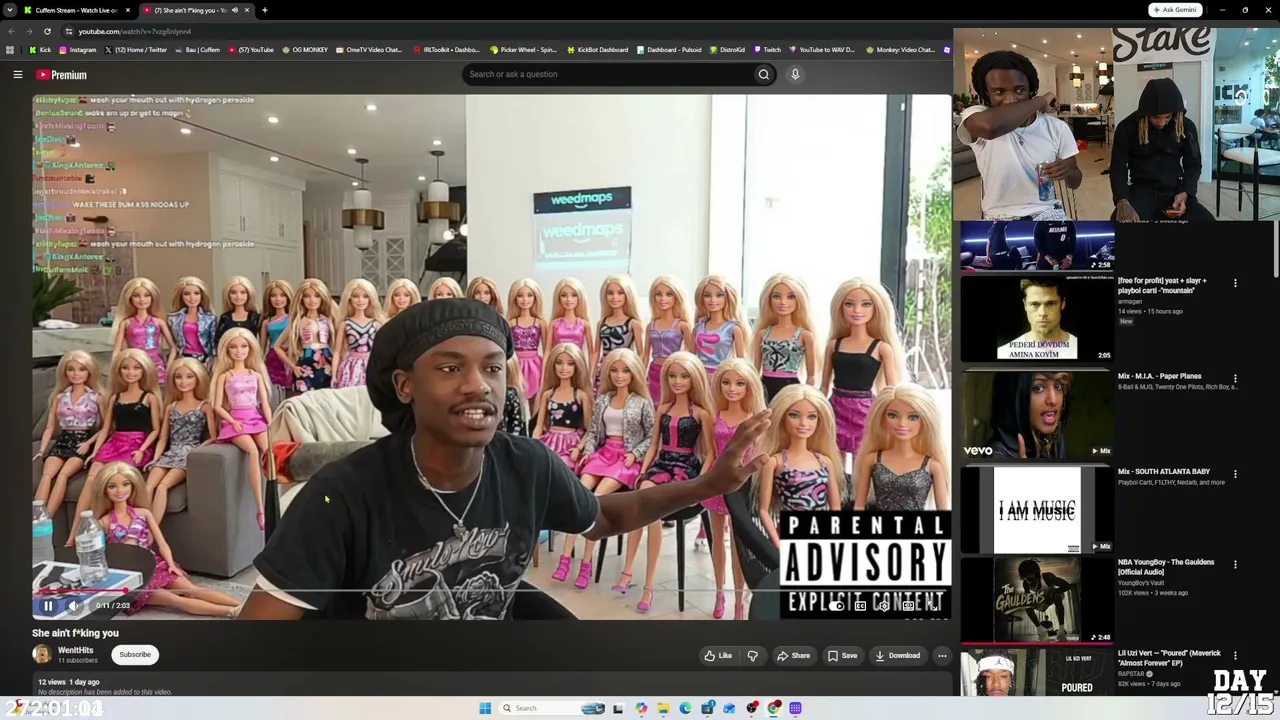Mute the video using the speaker icon
The height and width of the screenshot is (720, 1280).
tap(73, 605)
